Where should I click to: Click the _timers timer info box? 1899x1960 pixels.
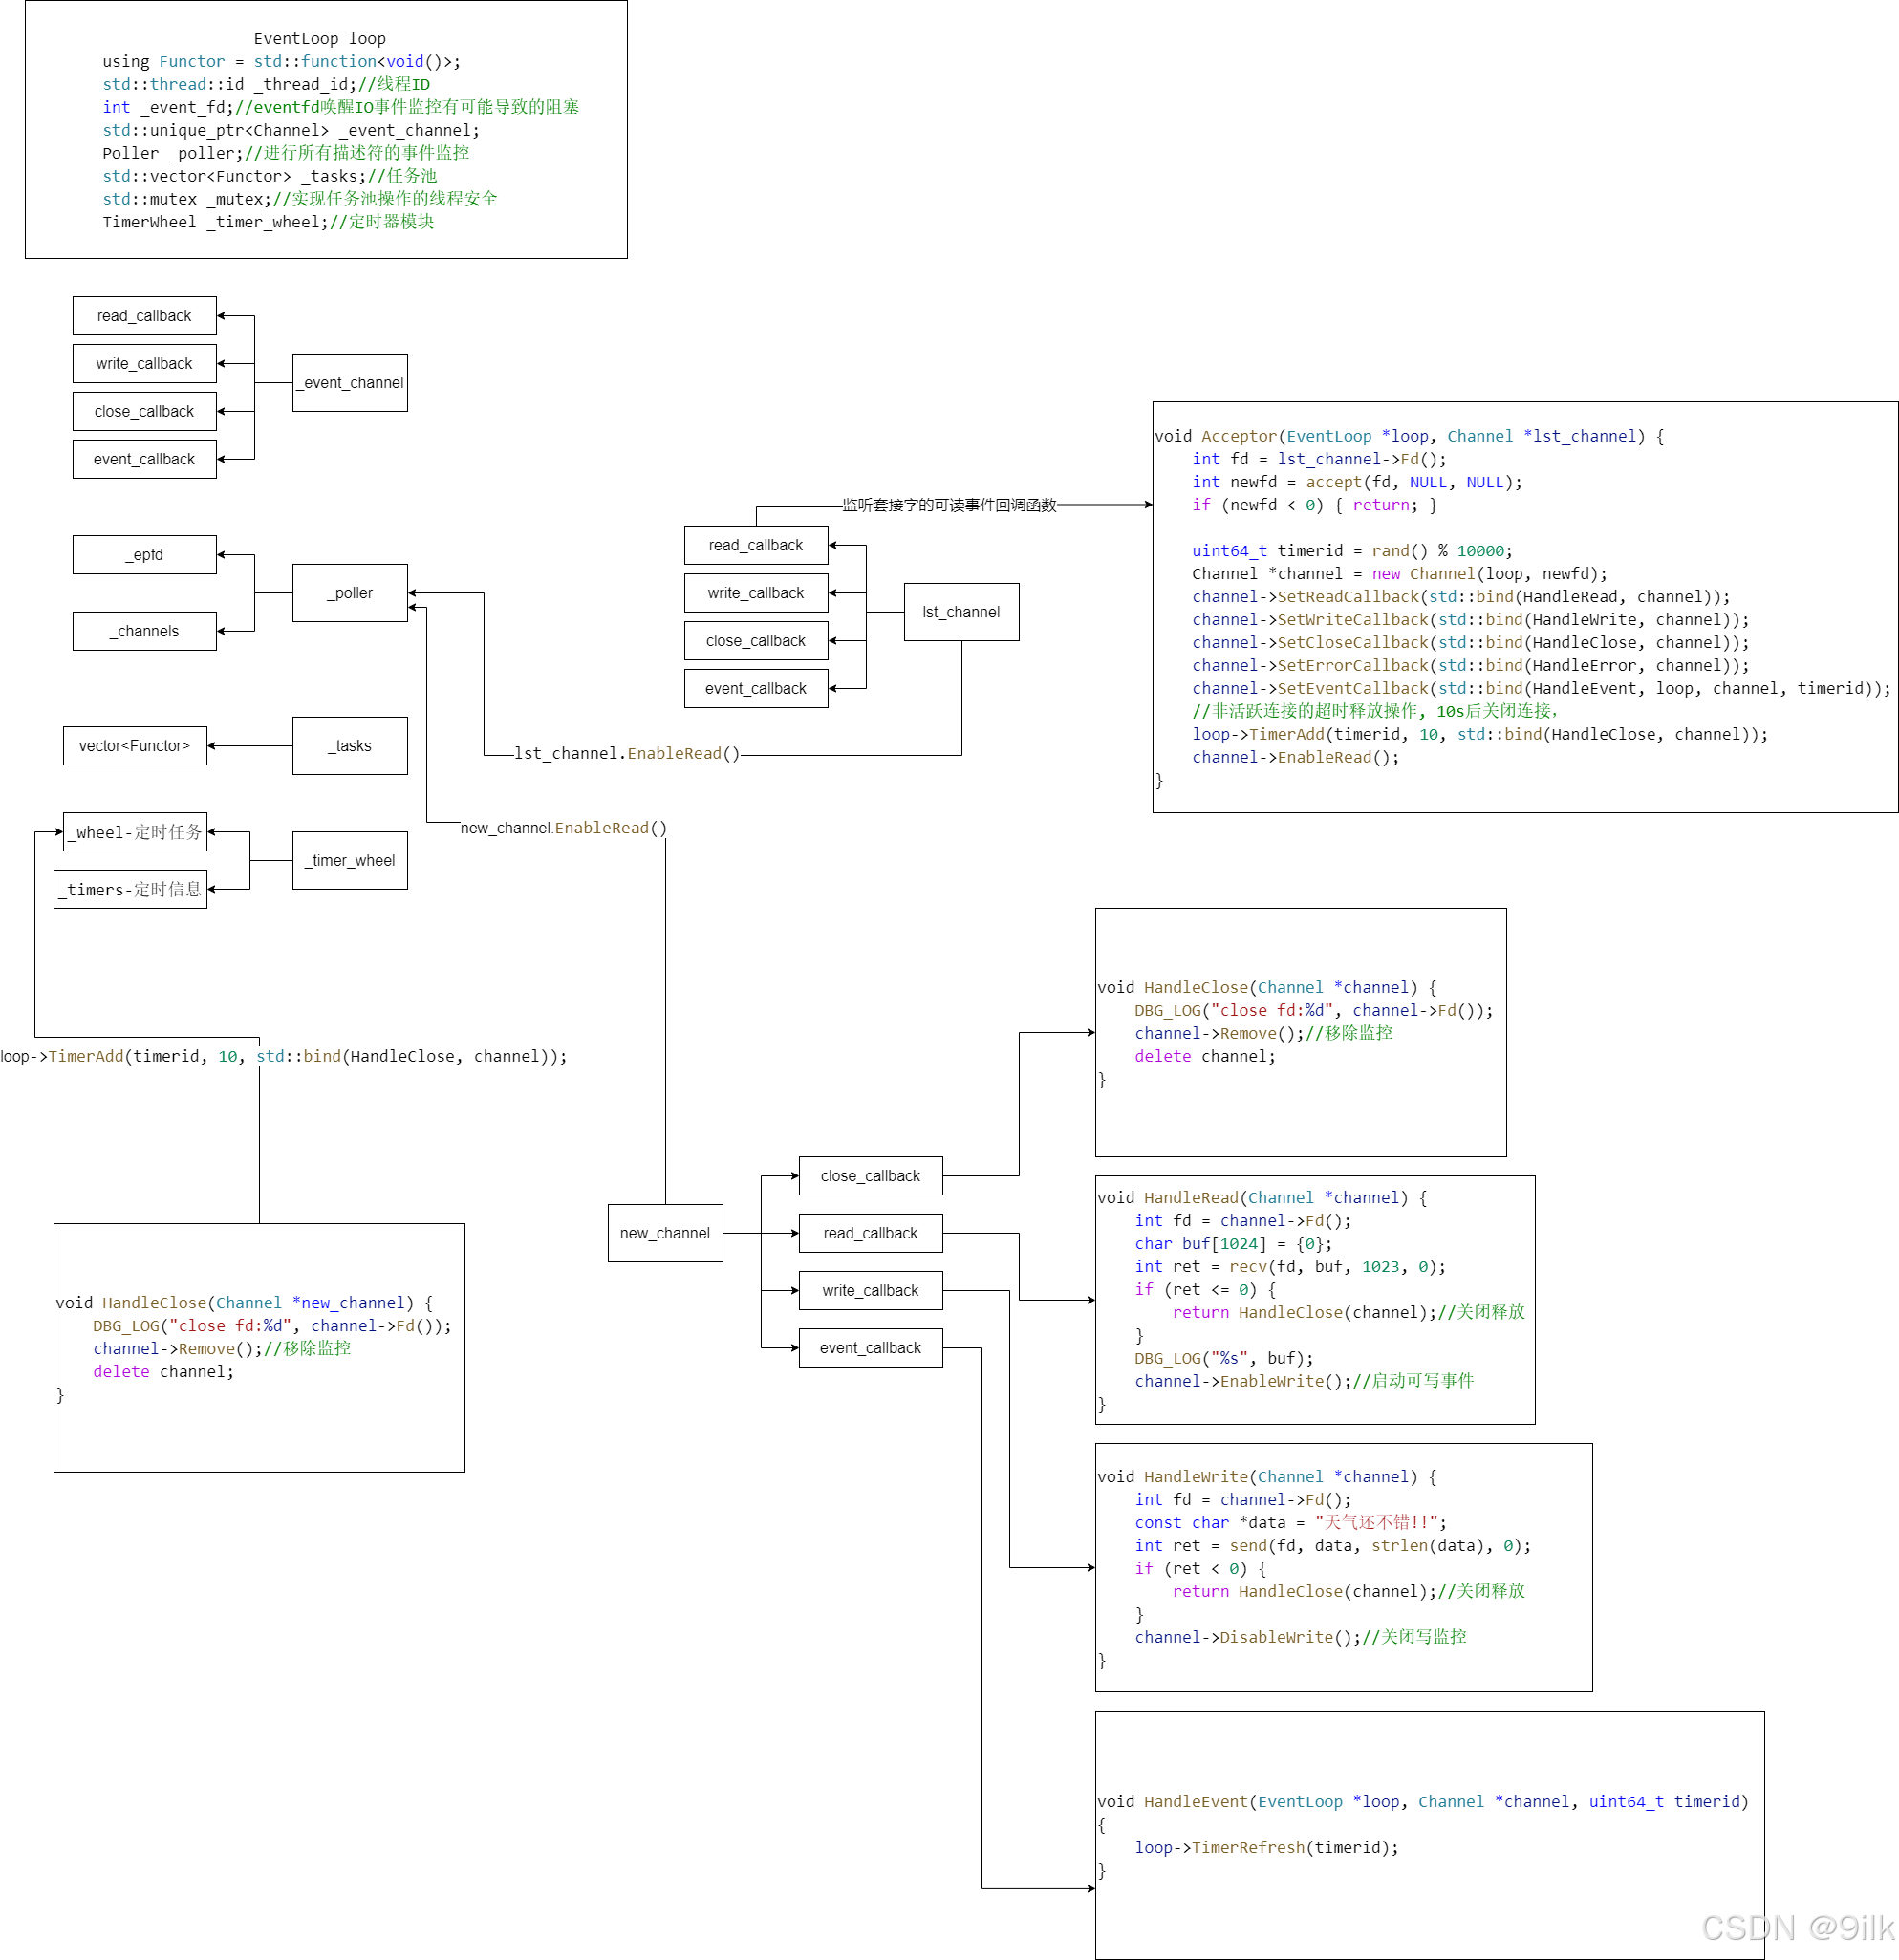click(130, 889)
